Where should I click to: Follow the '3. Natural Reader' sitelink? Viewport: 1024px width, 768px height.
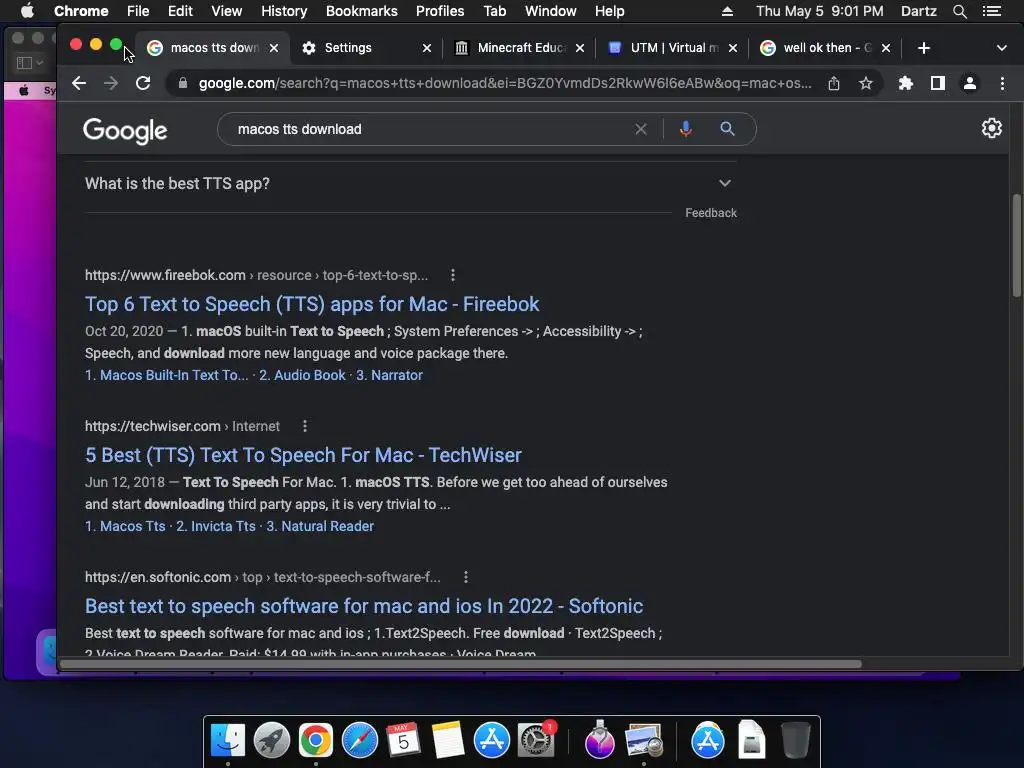[320, 526]
